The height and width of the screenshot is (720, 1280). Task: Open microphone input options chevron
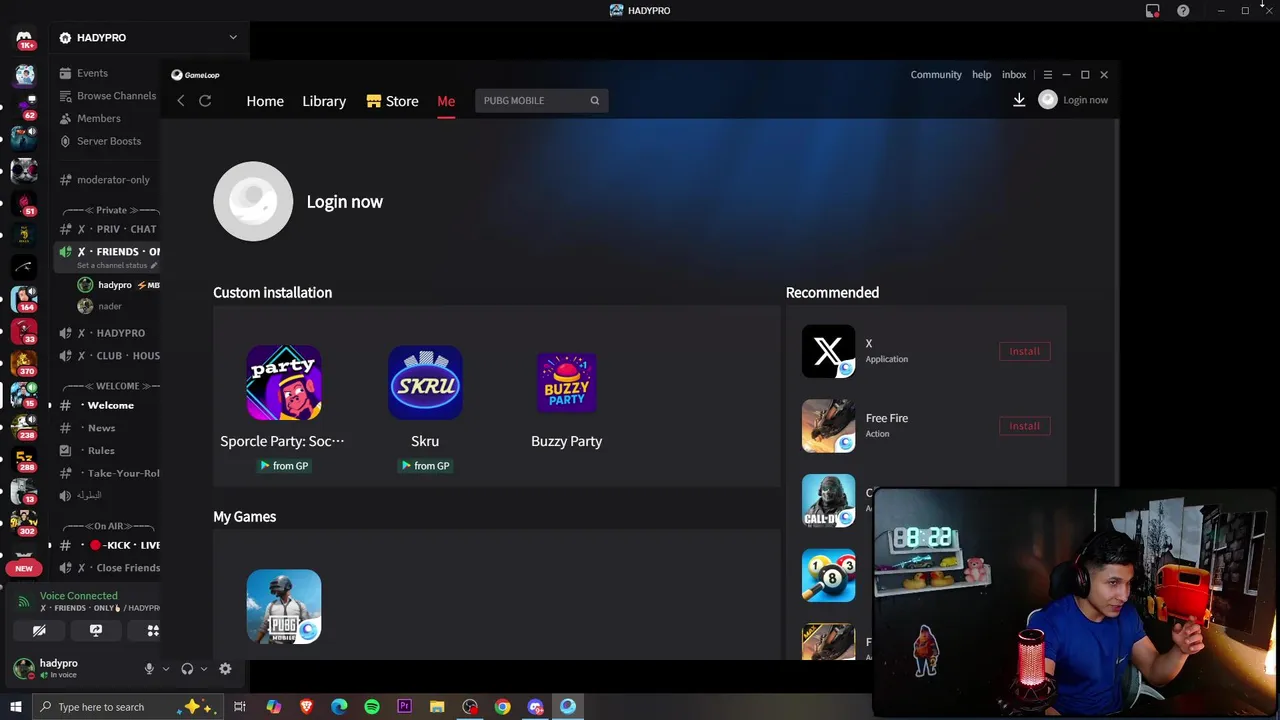click(x=166, y=669)
